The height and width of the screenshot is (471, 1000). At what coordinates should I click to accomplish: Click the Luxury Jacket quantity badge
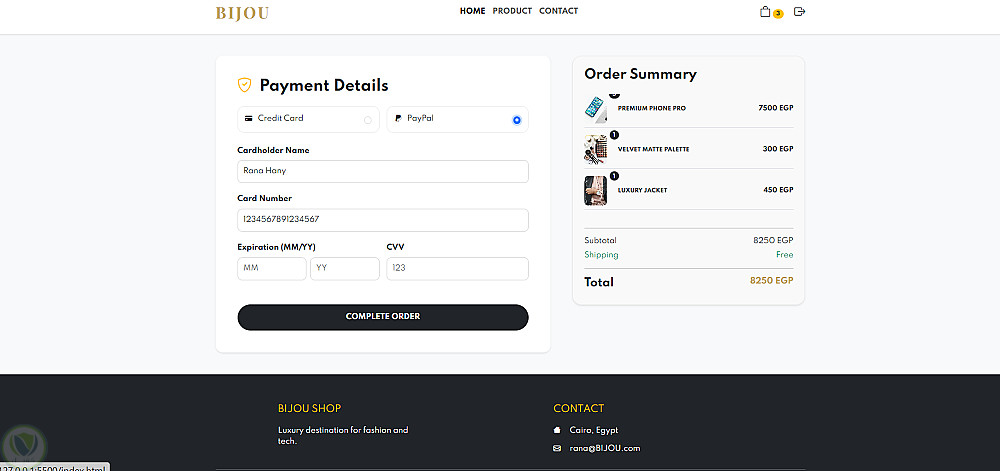pyautogui.click(x=614, y=176)
